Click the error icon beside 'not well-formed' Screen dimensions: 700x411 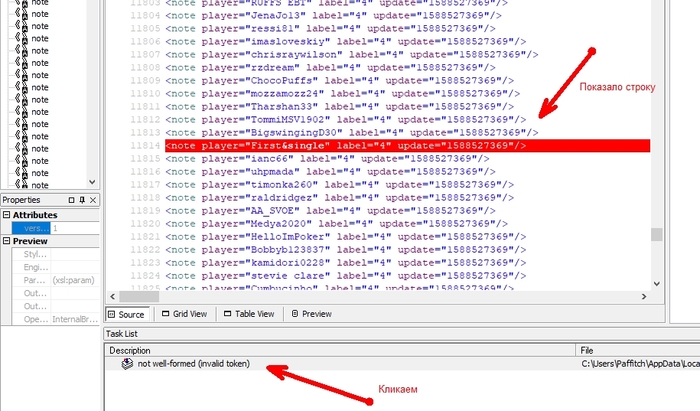(x=127, y=364)
